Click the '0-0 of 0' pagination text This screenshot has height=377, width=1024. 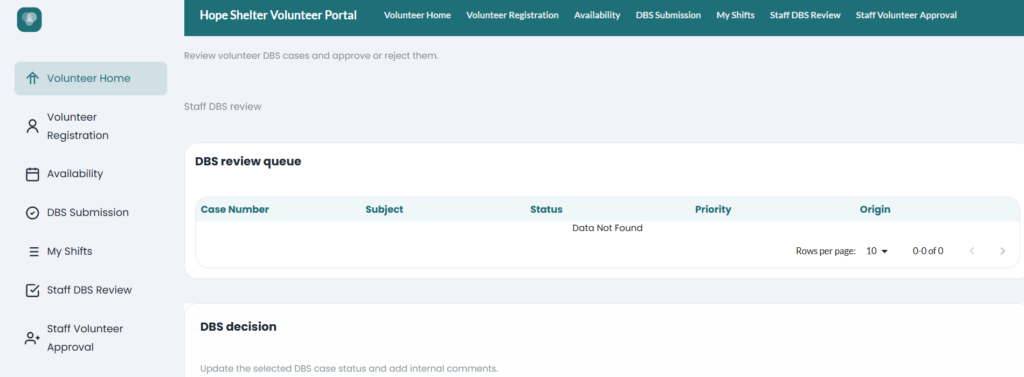click(928, 251)
